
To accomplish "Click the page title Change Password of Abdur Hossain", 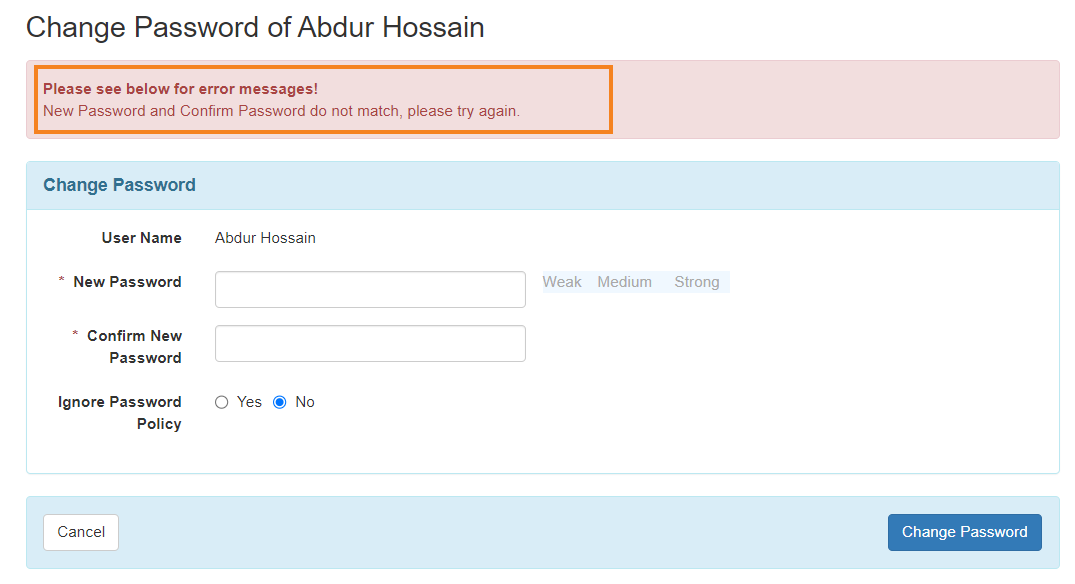I will pos(255,28).
